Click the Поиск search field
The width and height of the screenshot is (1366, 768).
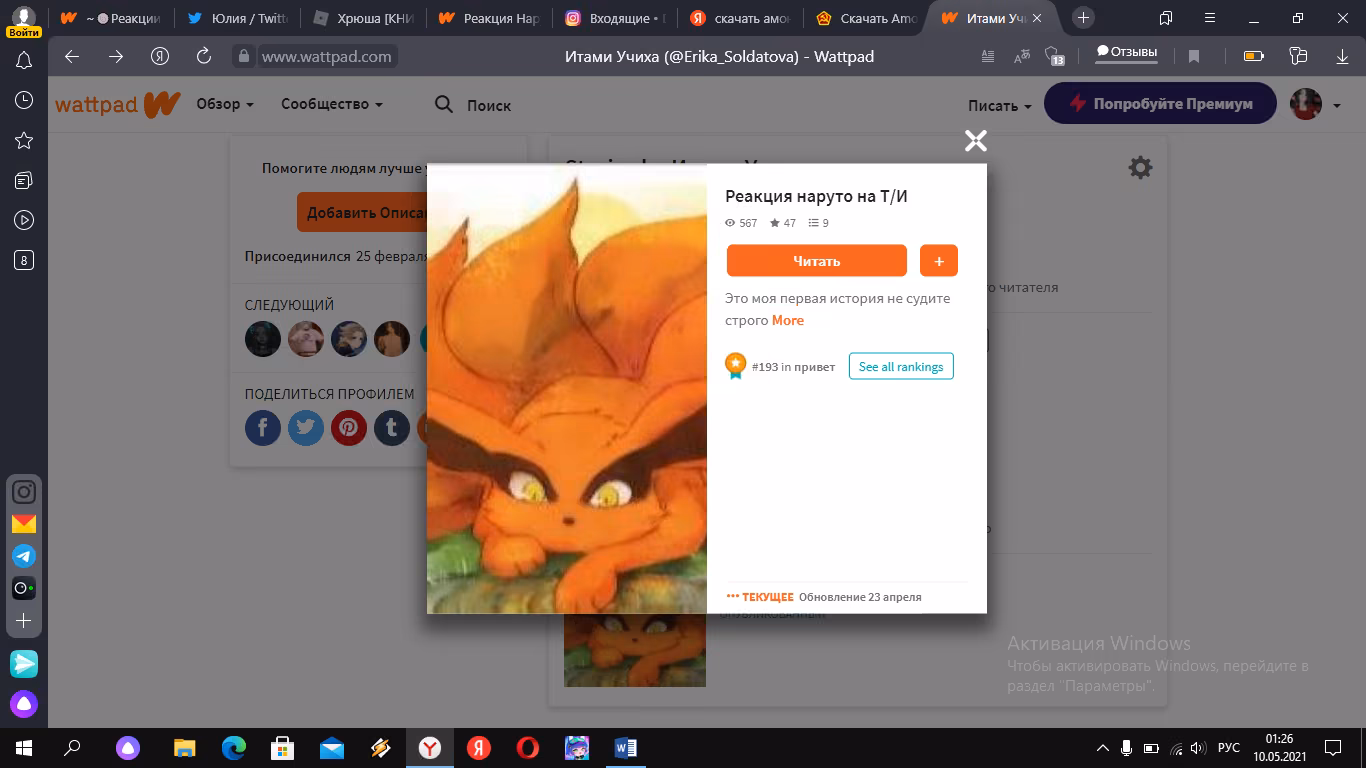pos(489,105)
